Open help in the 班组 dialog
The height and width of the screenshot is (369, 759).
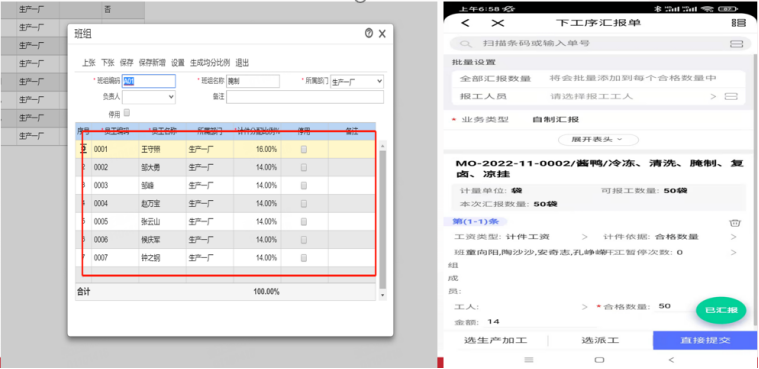coord(369,33)
